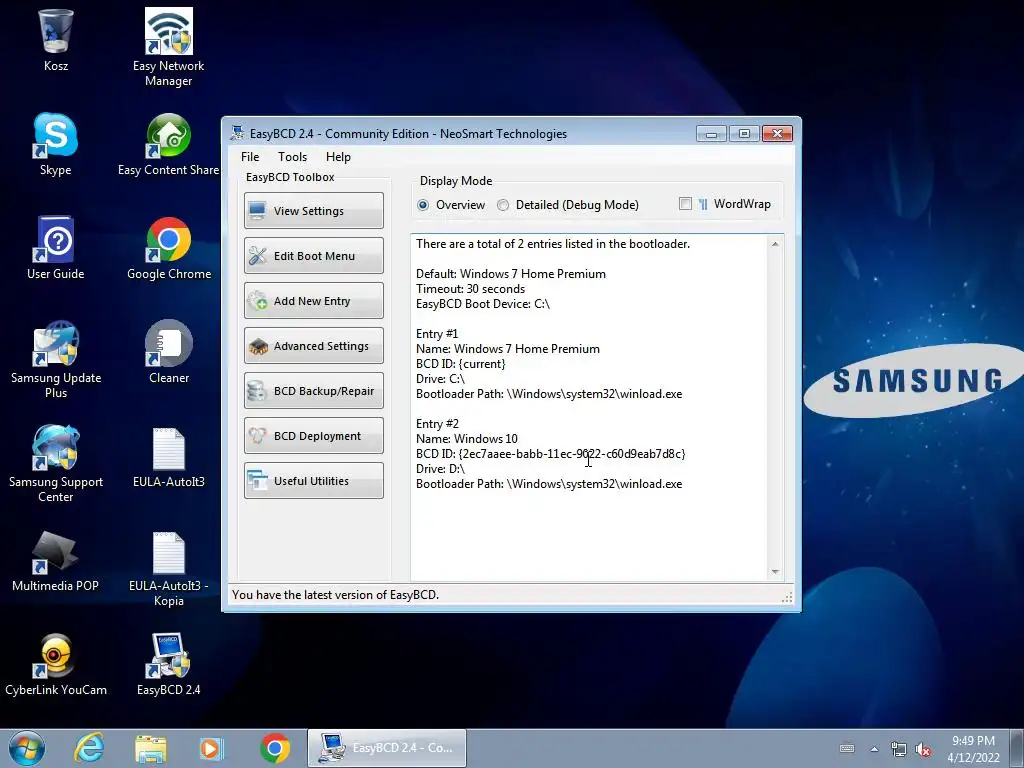This screenshot has width=1024, height=768.
Task: Open Advanced Settings in the toolbox
Action: (314, 345)
